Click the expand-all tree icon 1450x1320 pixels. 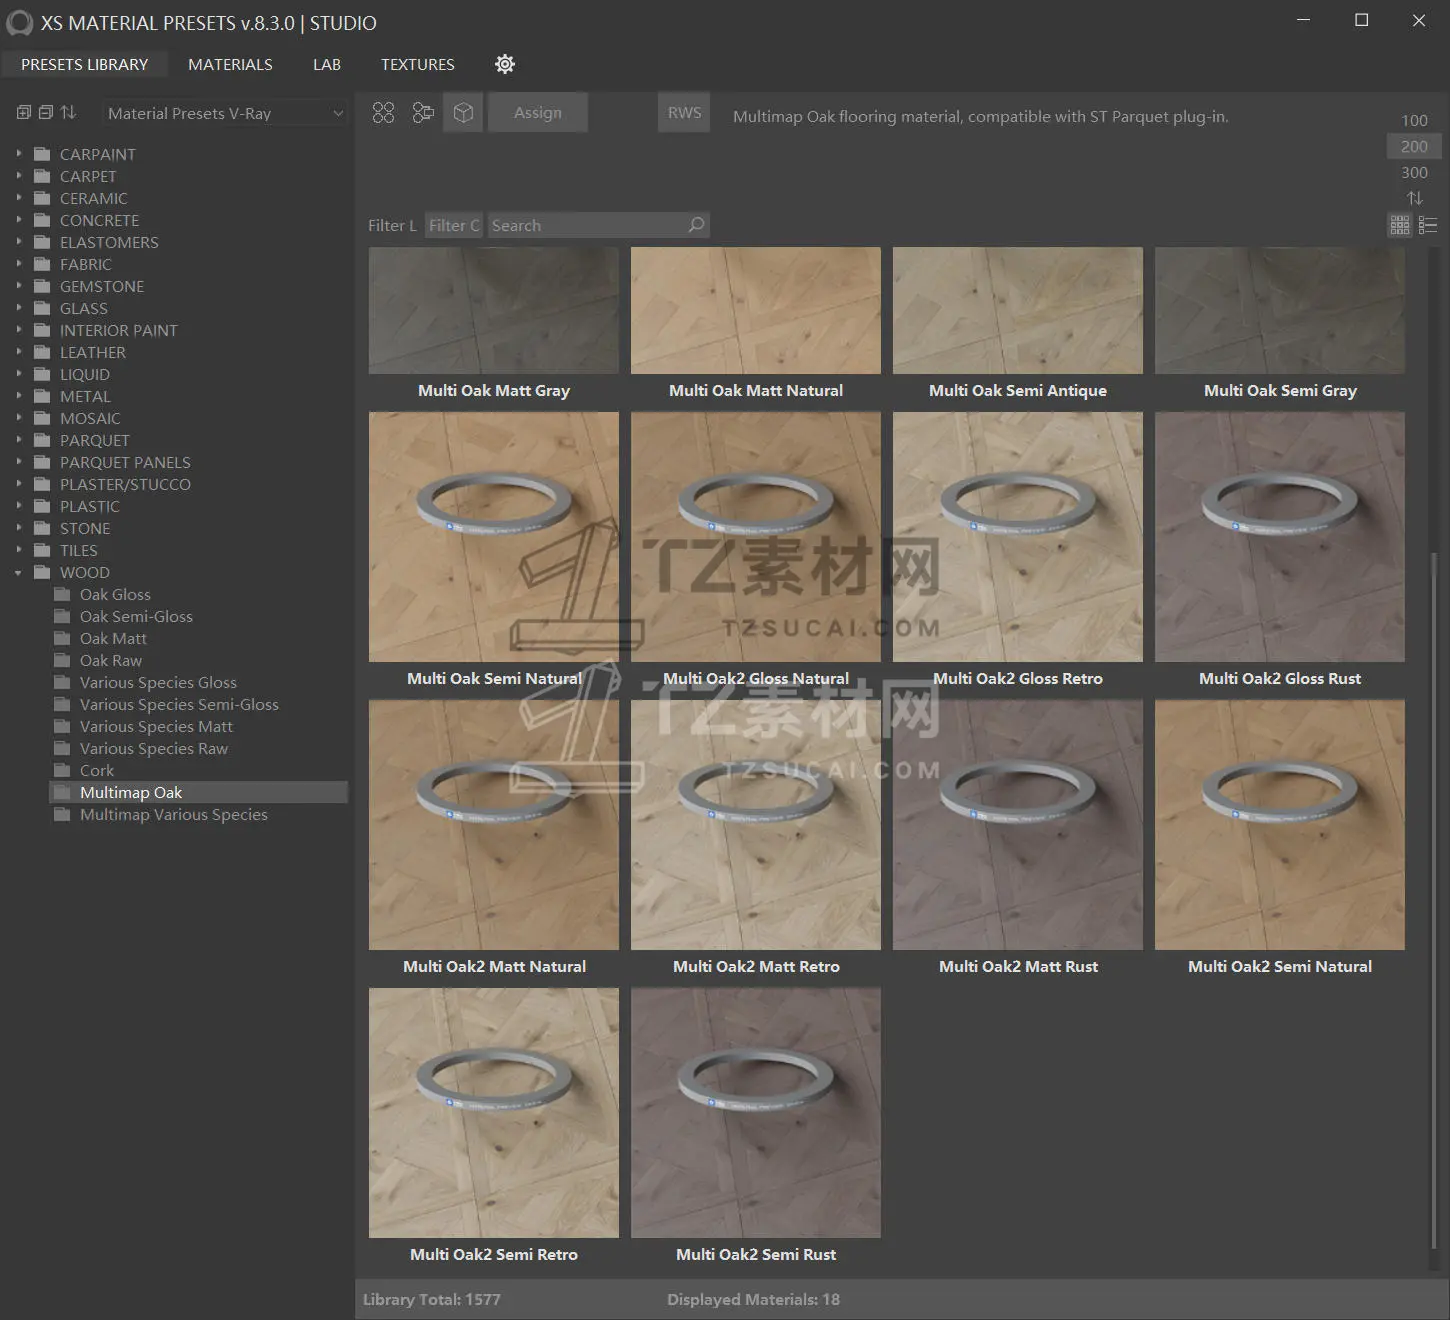click(24, 113)
